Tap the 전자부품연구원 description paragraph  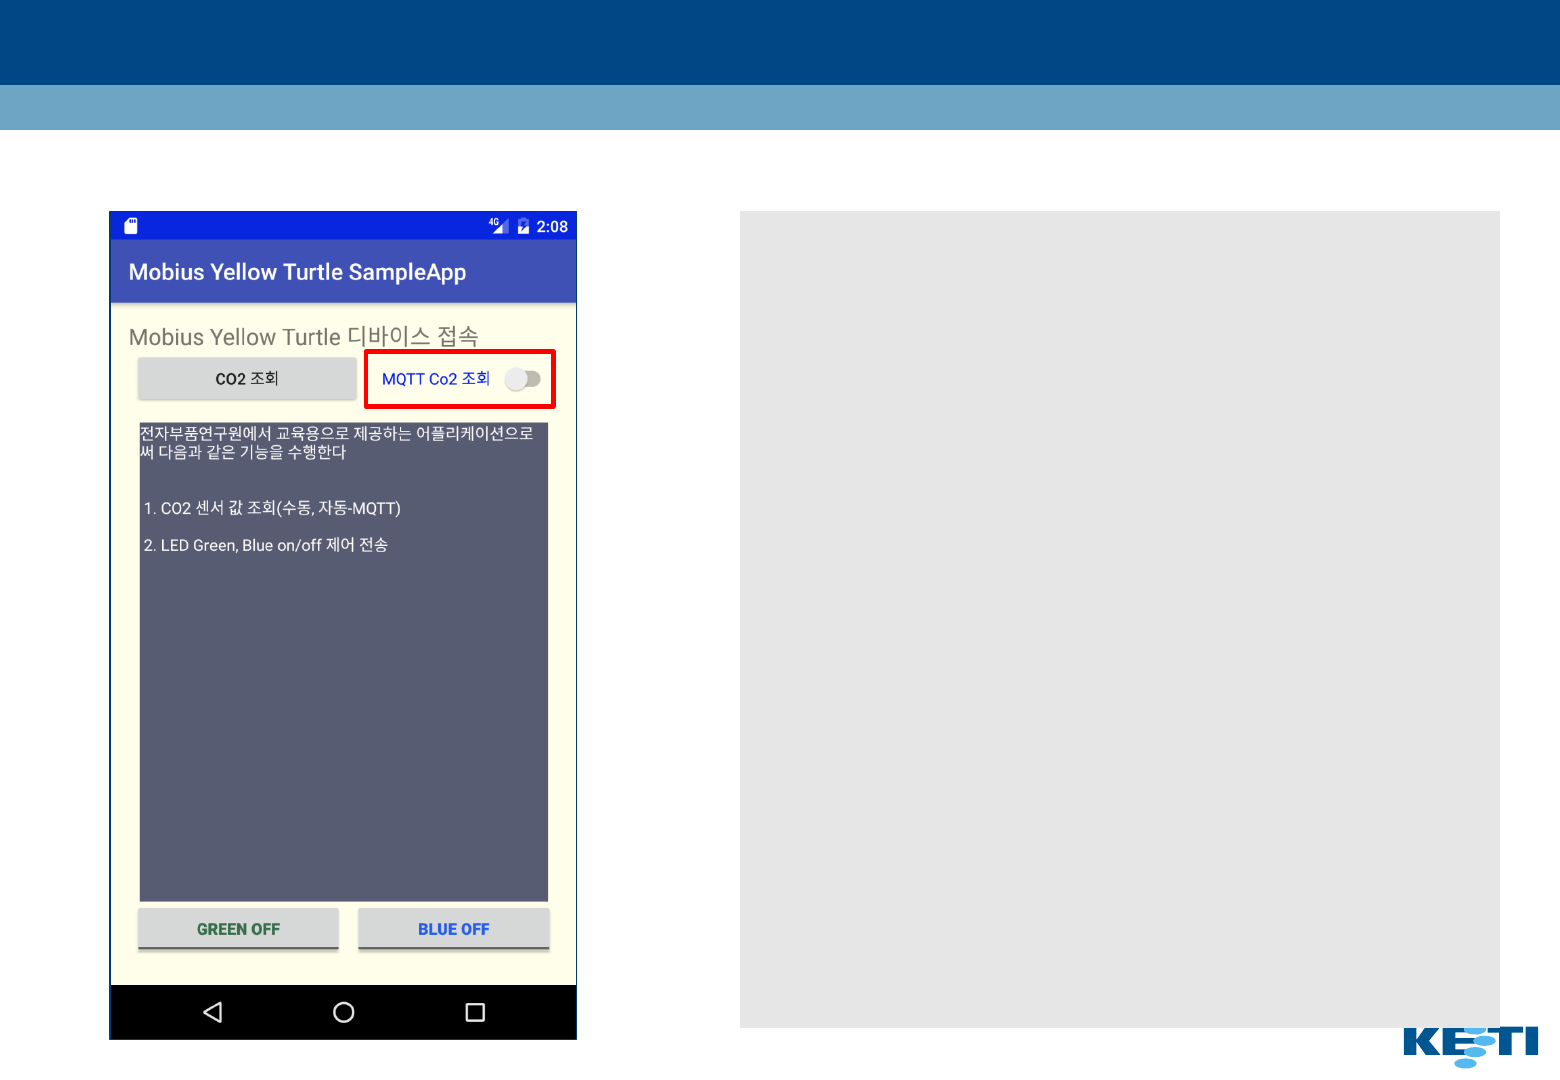[337, 442]
